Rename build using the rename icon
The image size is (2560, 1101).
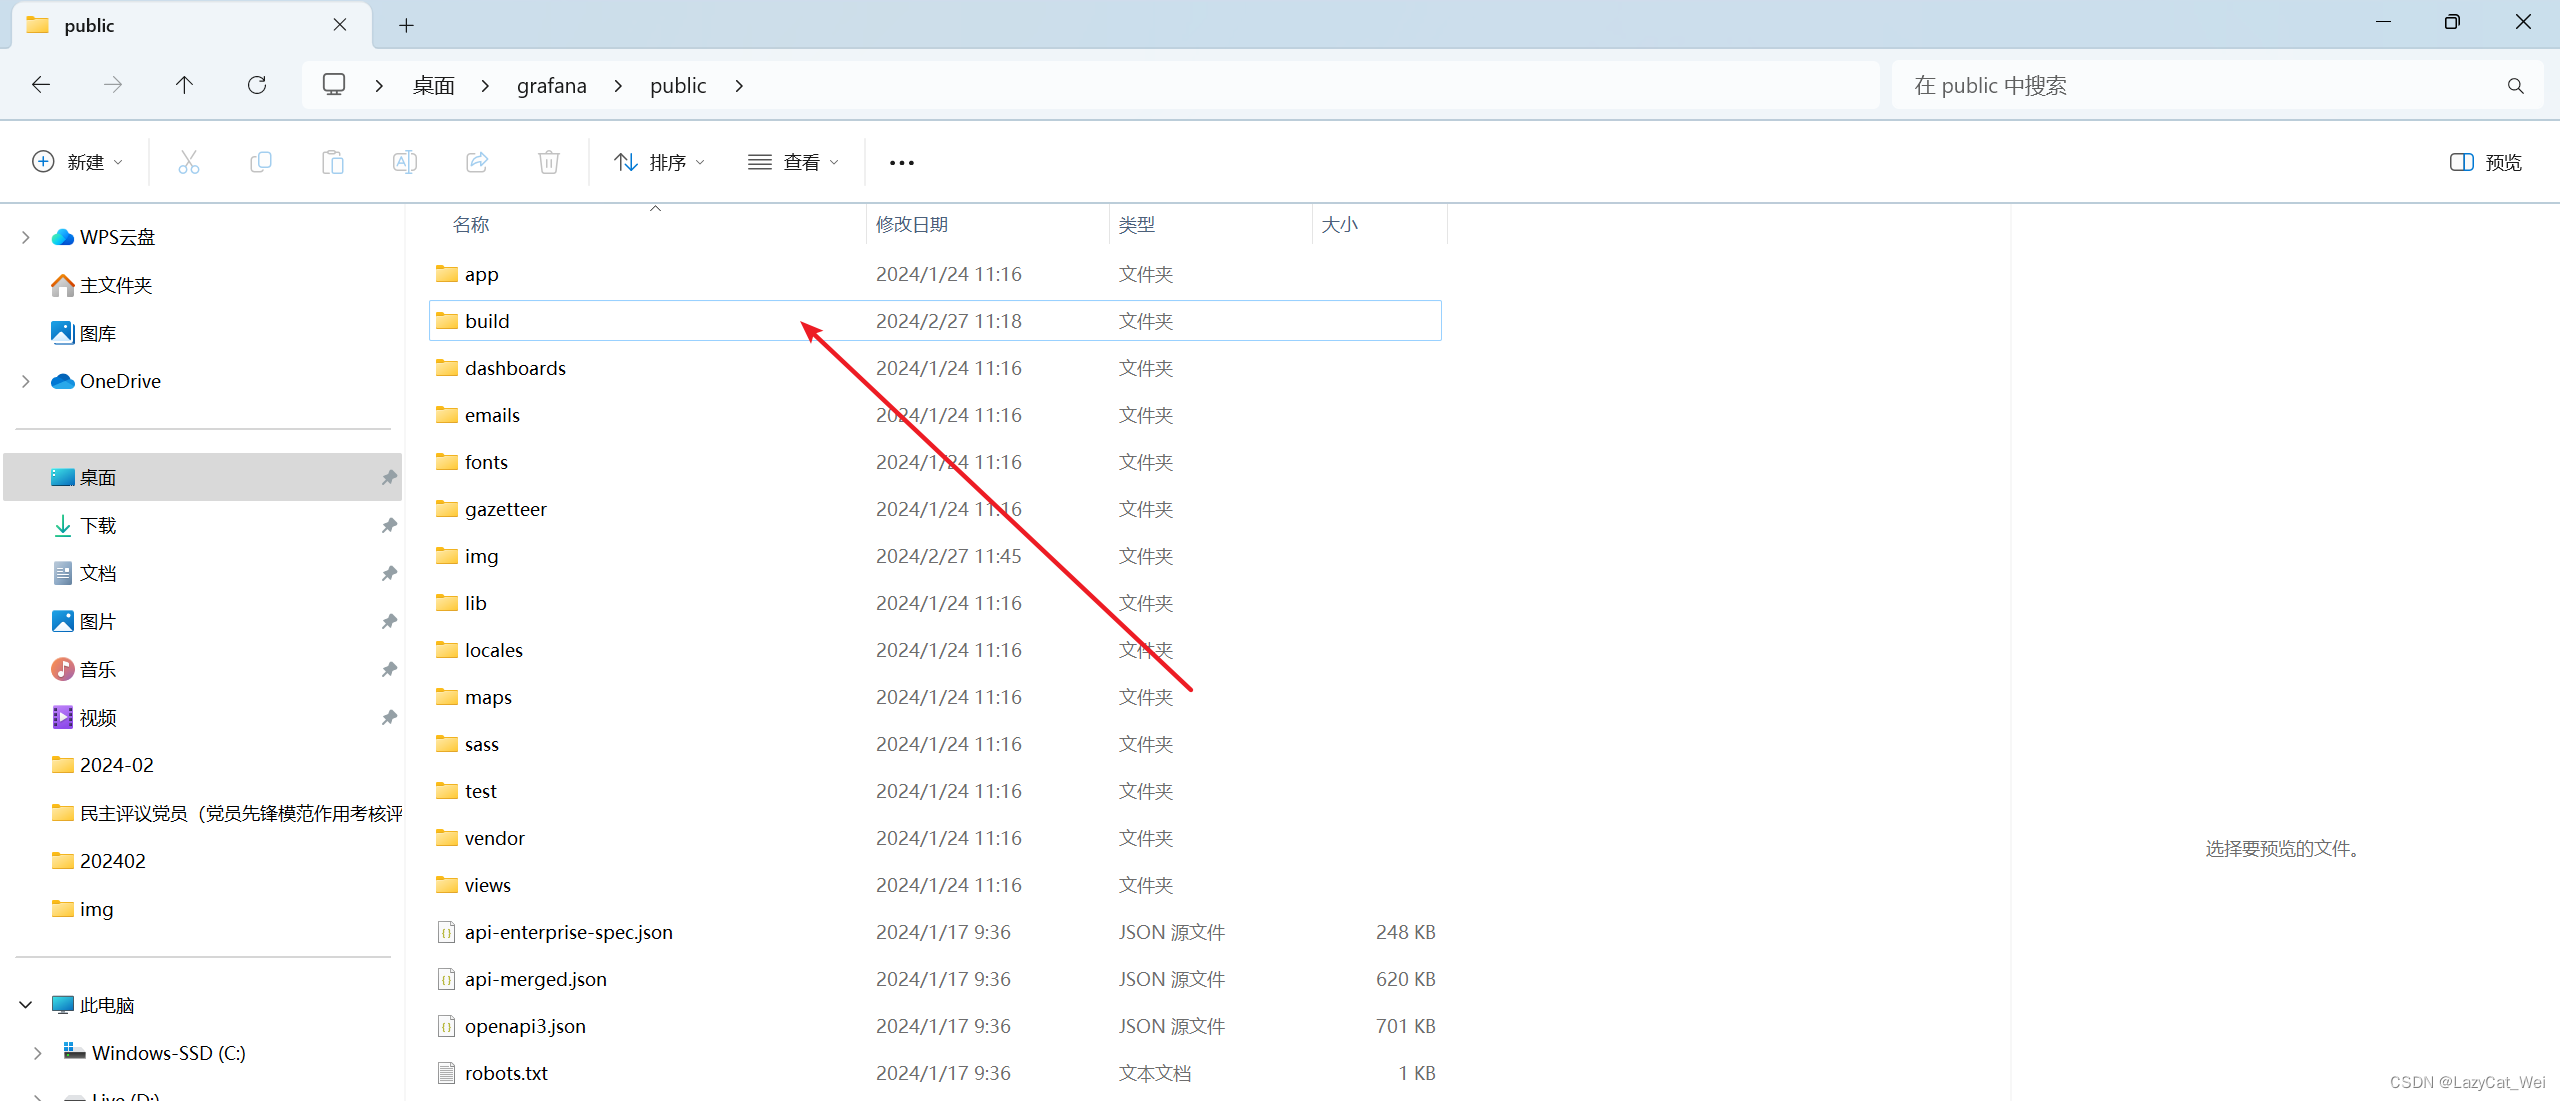pos(405,161)
